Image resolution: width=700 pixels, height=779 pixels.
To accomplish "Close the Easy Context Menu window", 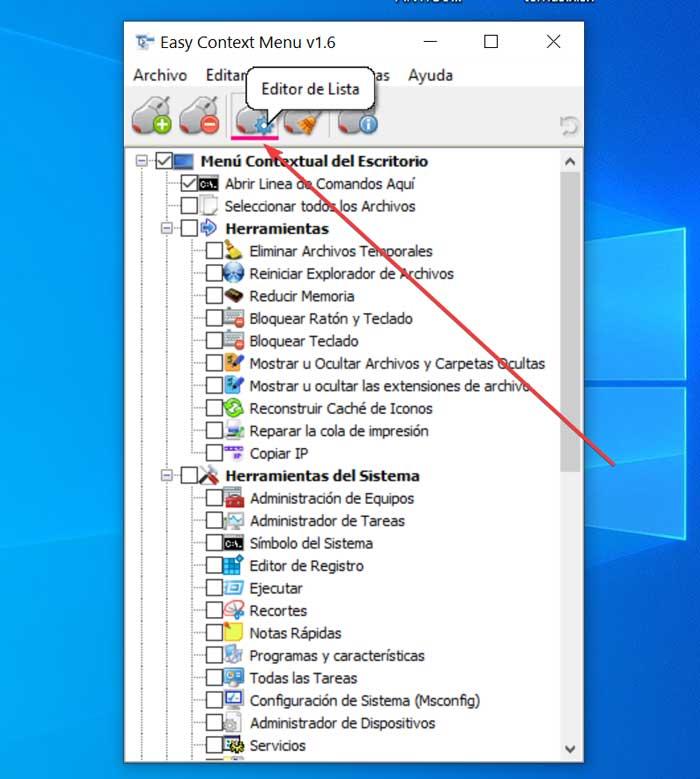I will 553,42.
